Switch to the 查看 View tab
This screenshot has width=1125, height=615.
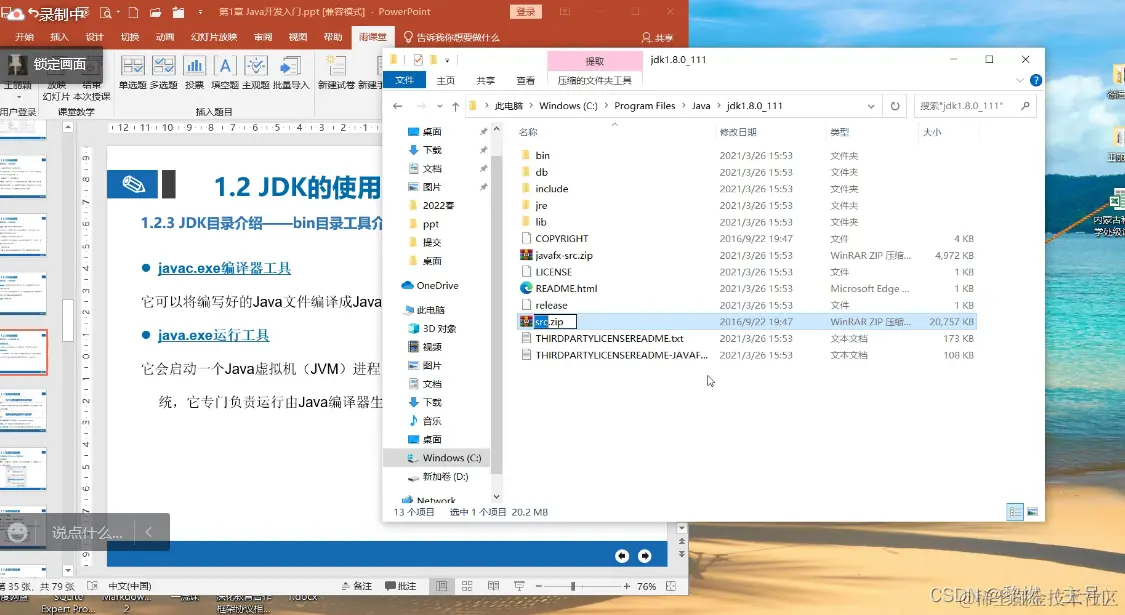[527, 79]
